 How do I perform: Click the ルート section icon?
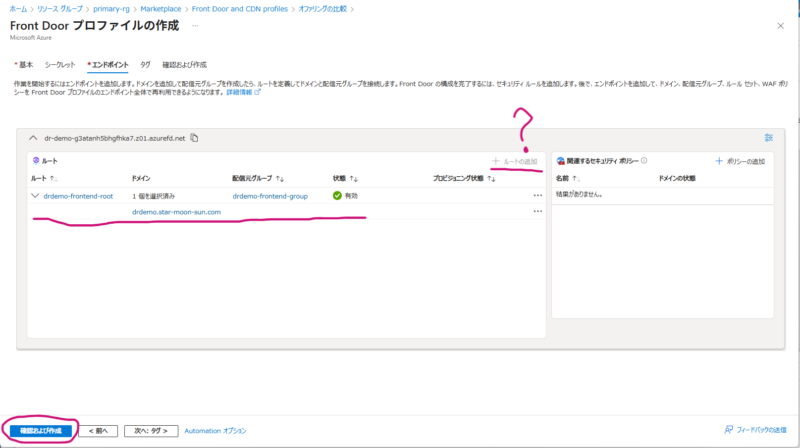(x=36, y=161)
